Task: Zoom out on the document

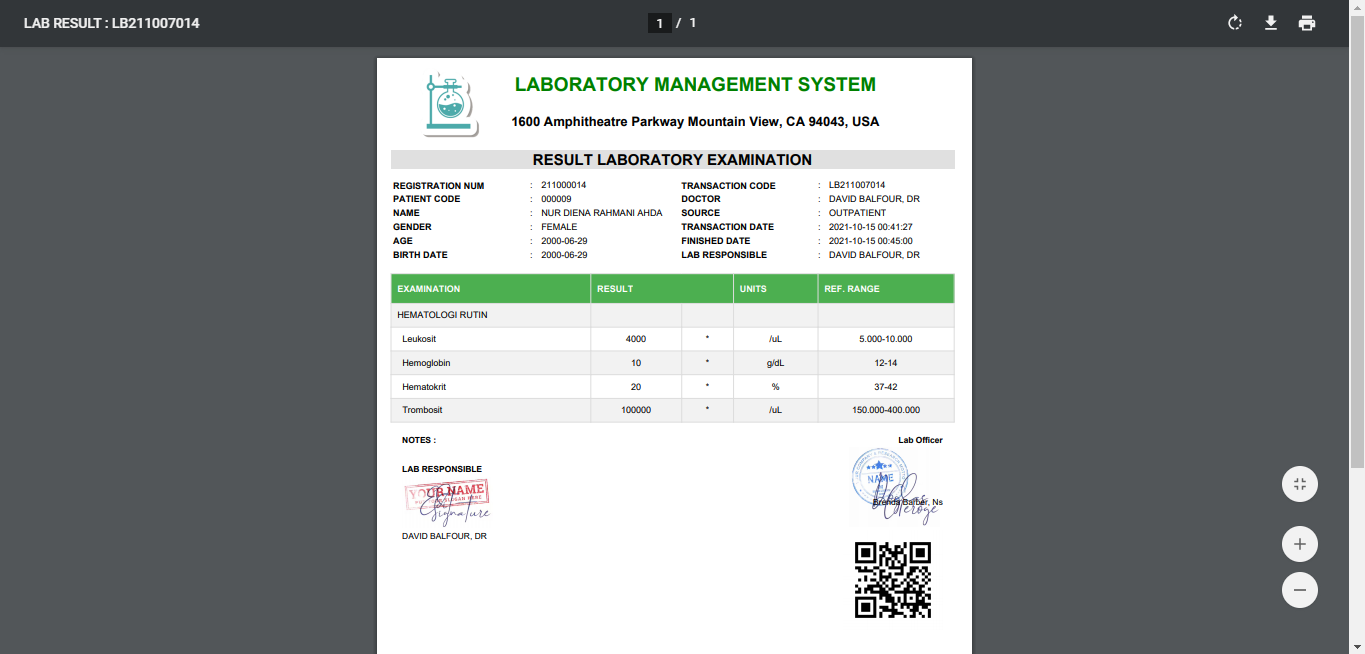Action: click(1299, 589)
